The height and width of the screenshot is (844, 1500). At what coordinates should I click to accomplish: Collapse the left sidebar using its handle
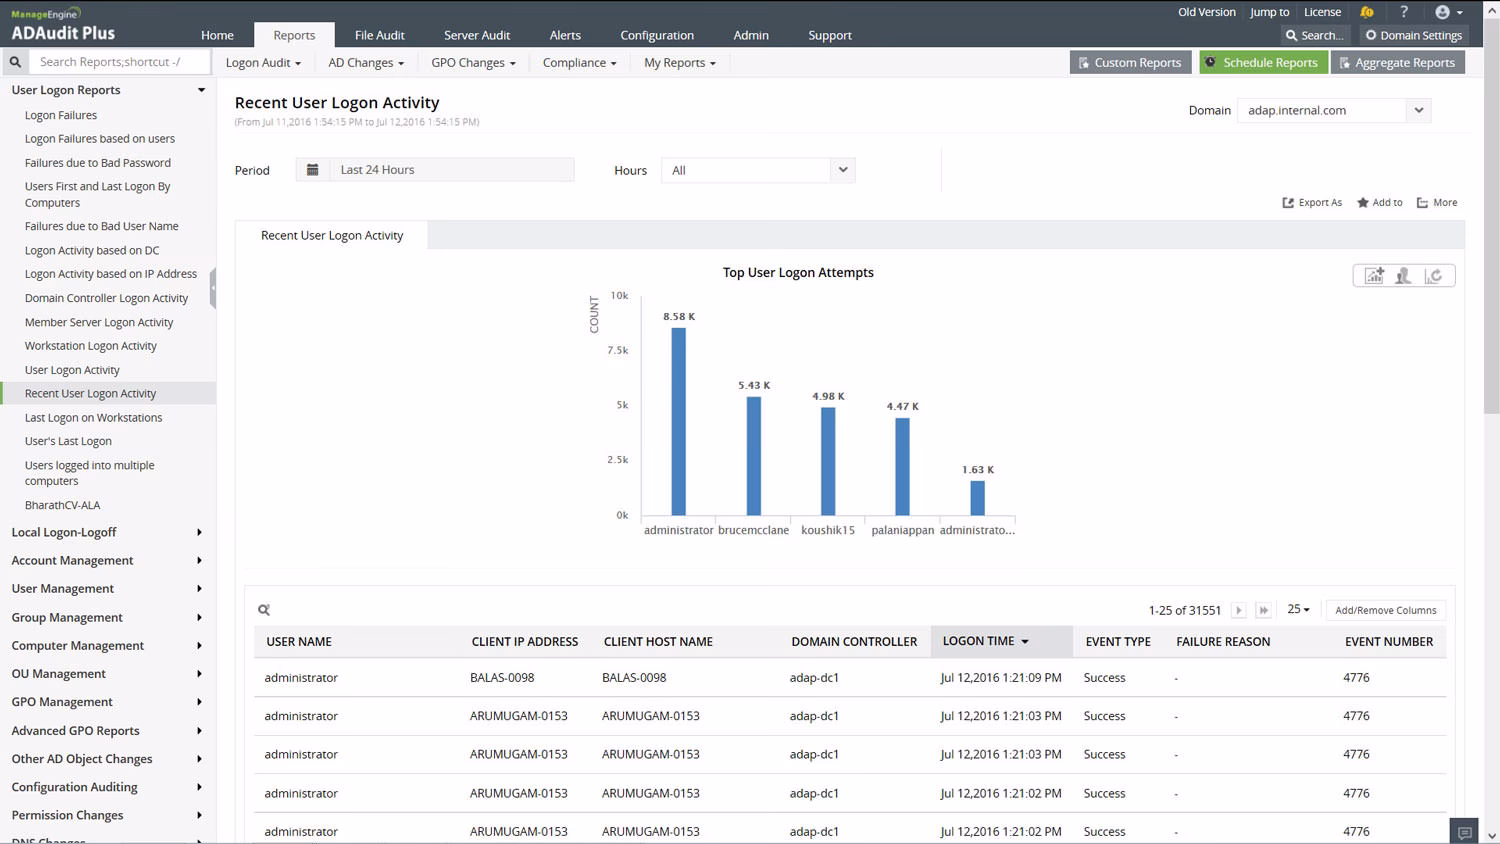[x=213, y=287]
